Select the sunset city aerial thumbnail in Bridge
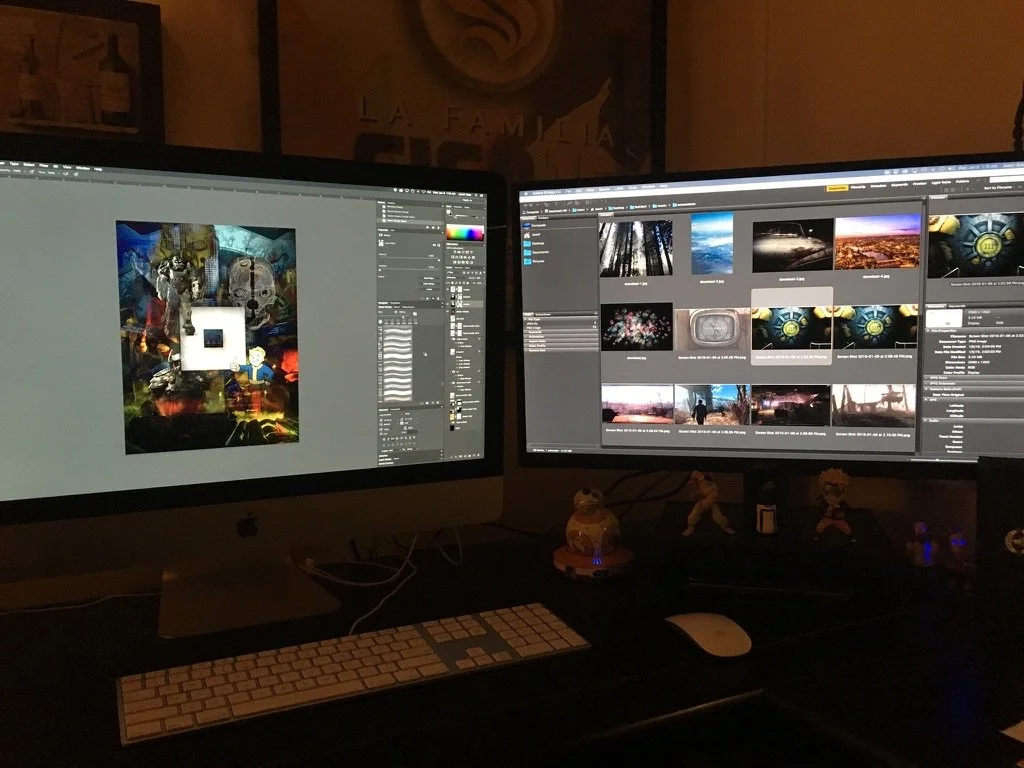Screen dimensions: 1024x768 point(877,242)
